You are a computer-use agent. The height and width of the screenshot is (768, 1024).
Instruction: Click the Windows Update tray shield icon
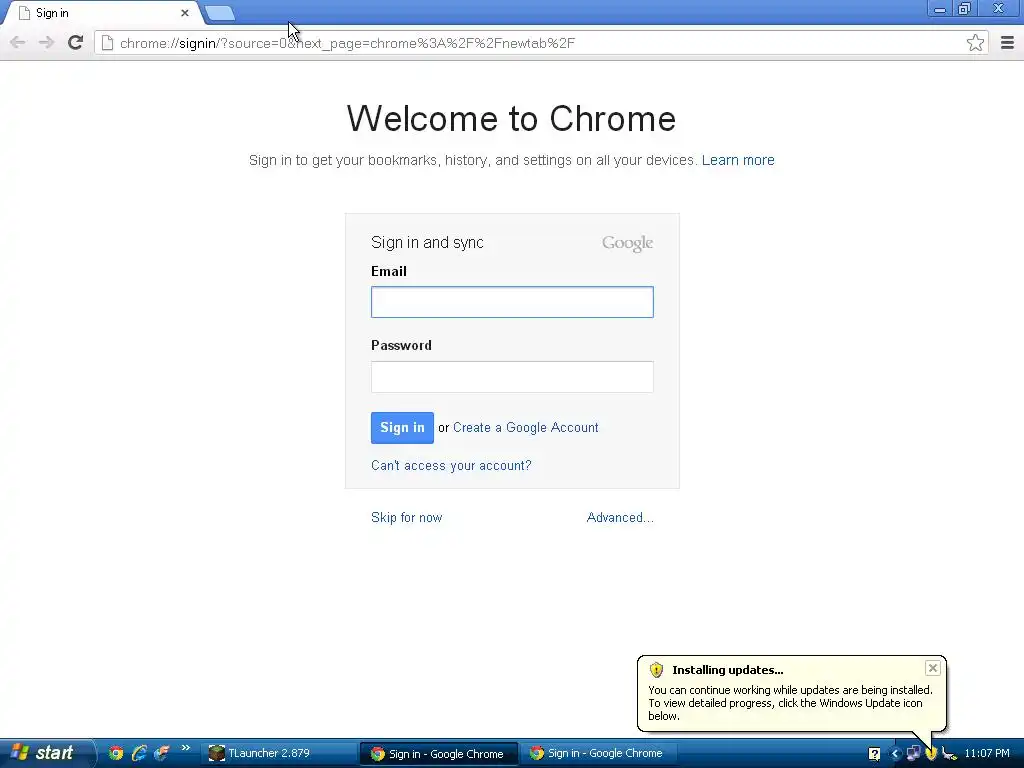(x=931, y=754)
